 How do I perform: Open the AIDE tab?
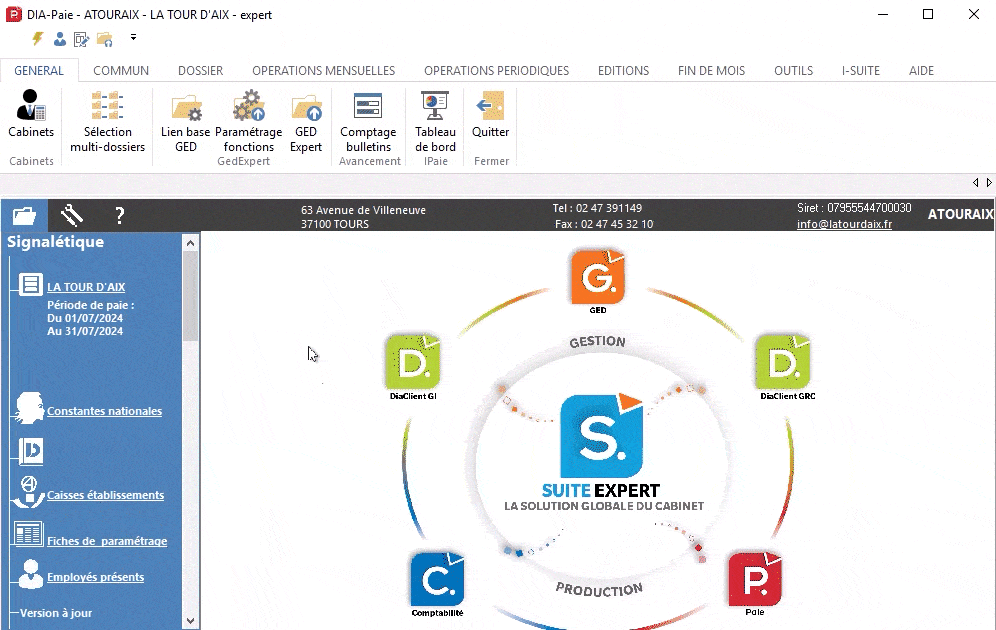point(921,70)
